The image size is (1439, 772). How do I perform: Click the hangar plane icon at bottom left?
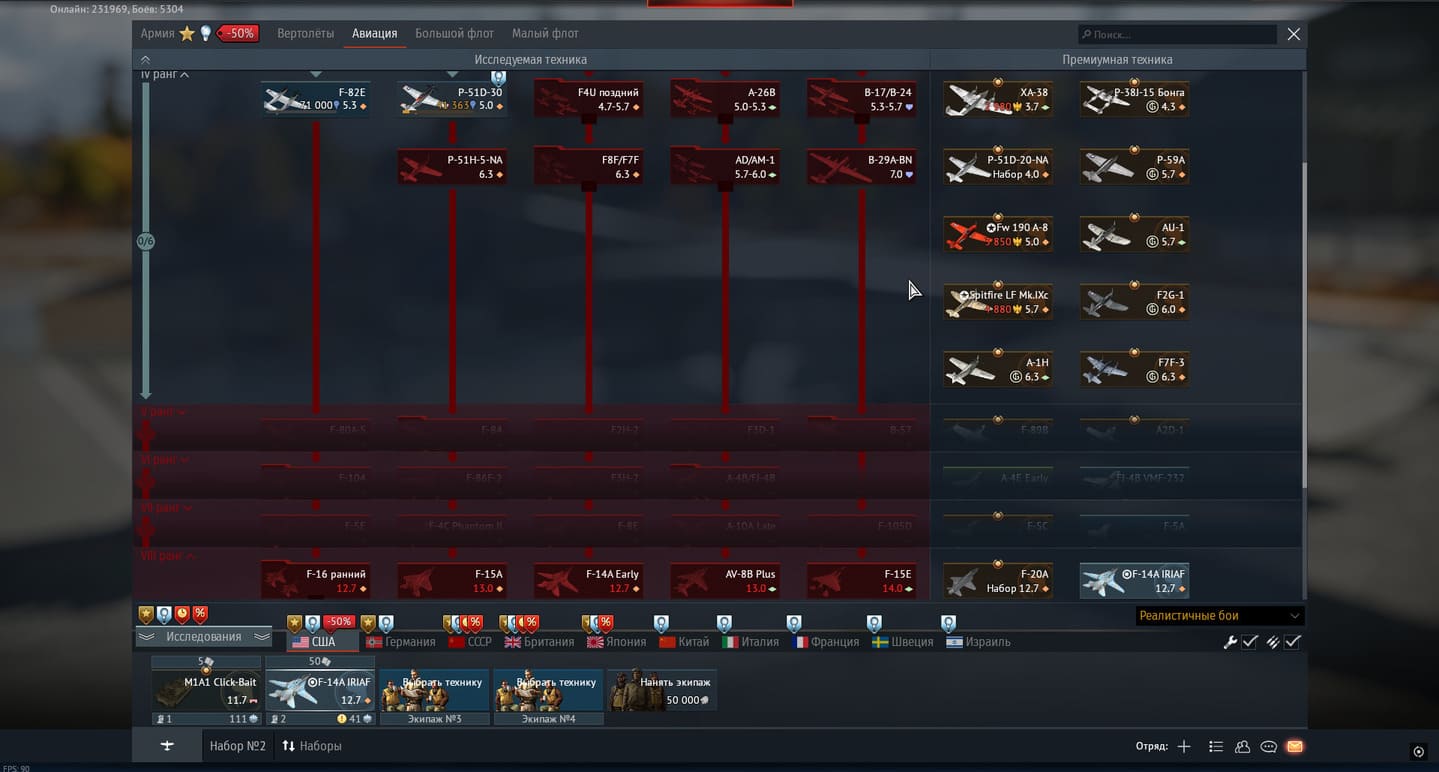[x=167, y=746]
